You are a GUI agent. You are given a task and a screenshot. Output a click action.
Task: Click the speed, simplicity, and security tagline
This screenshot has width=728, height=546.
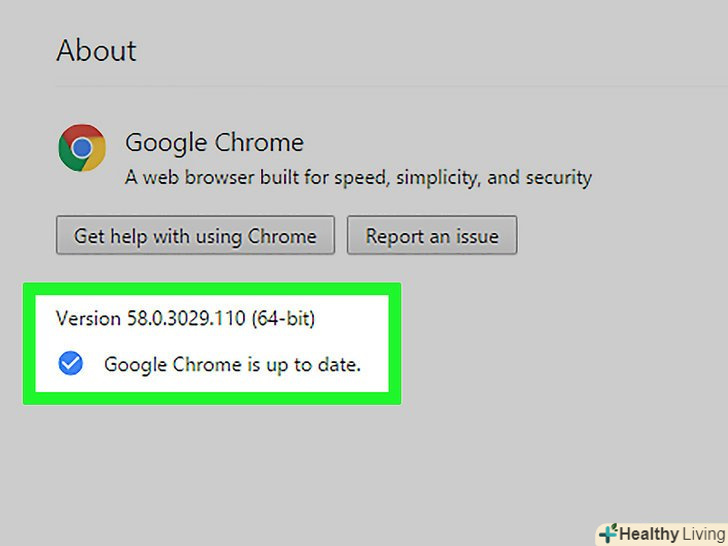click(358, 178)
